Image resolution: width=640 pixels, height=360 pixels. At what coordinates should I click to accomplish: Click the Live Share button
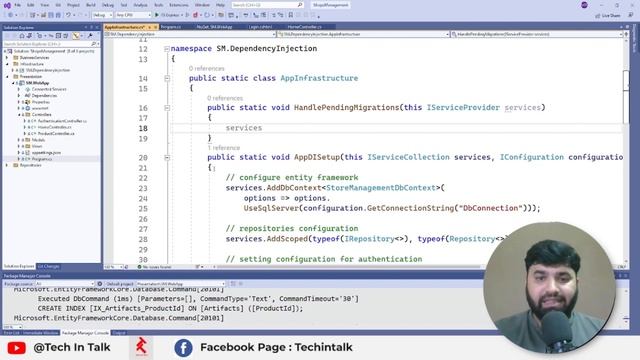[x=608, y=16]
